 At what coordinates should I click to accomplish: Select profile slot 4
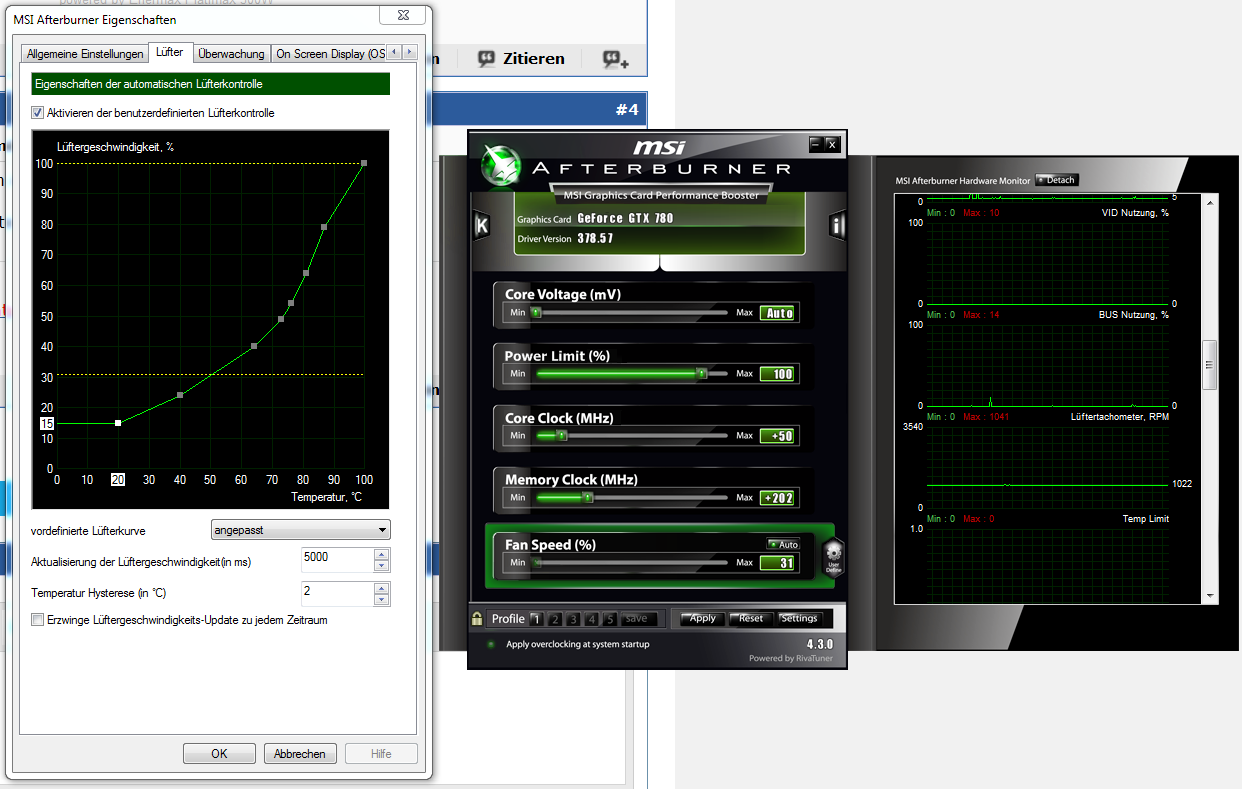pyautogui.click(x=592, y=619)
